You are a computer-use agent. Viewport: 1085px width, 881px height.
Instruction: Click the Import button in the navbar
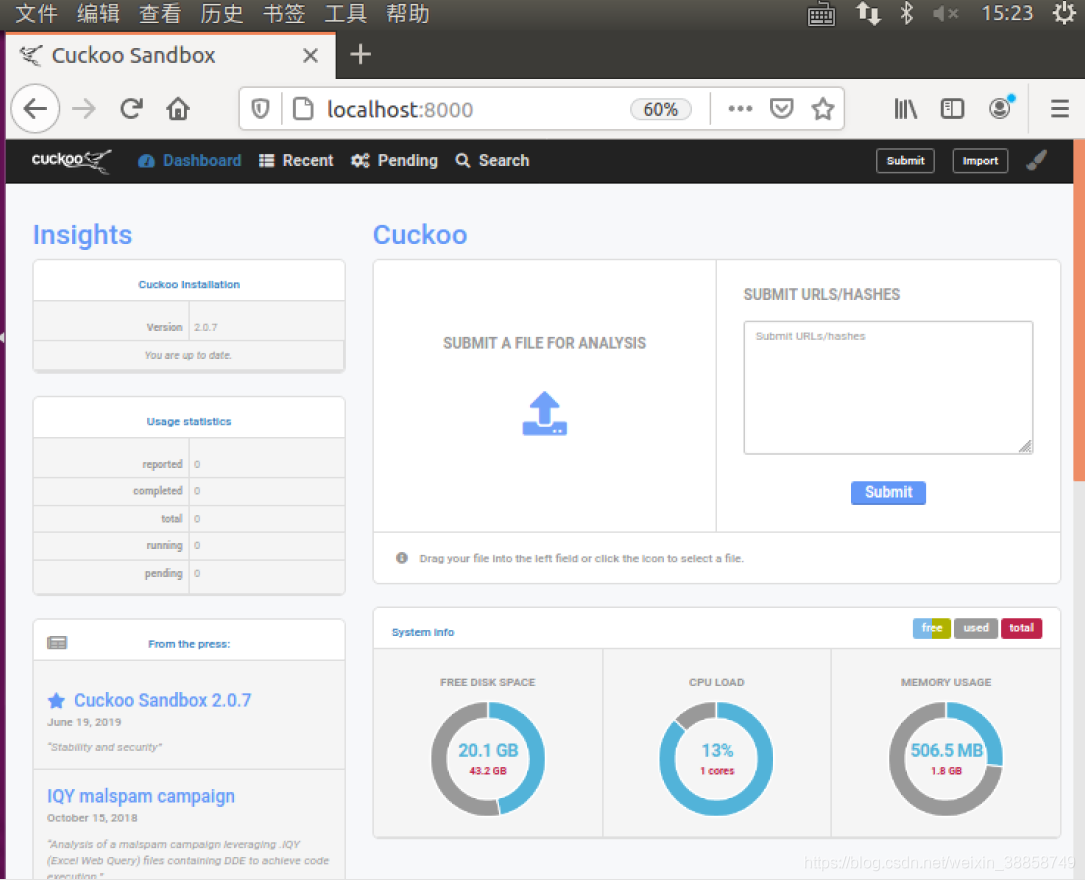click(x=980, y=161)
